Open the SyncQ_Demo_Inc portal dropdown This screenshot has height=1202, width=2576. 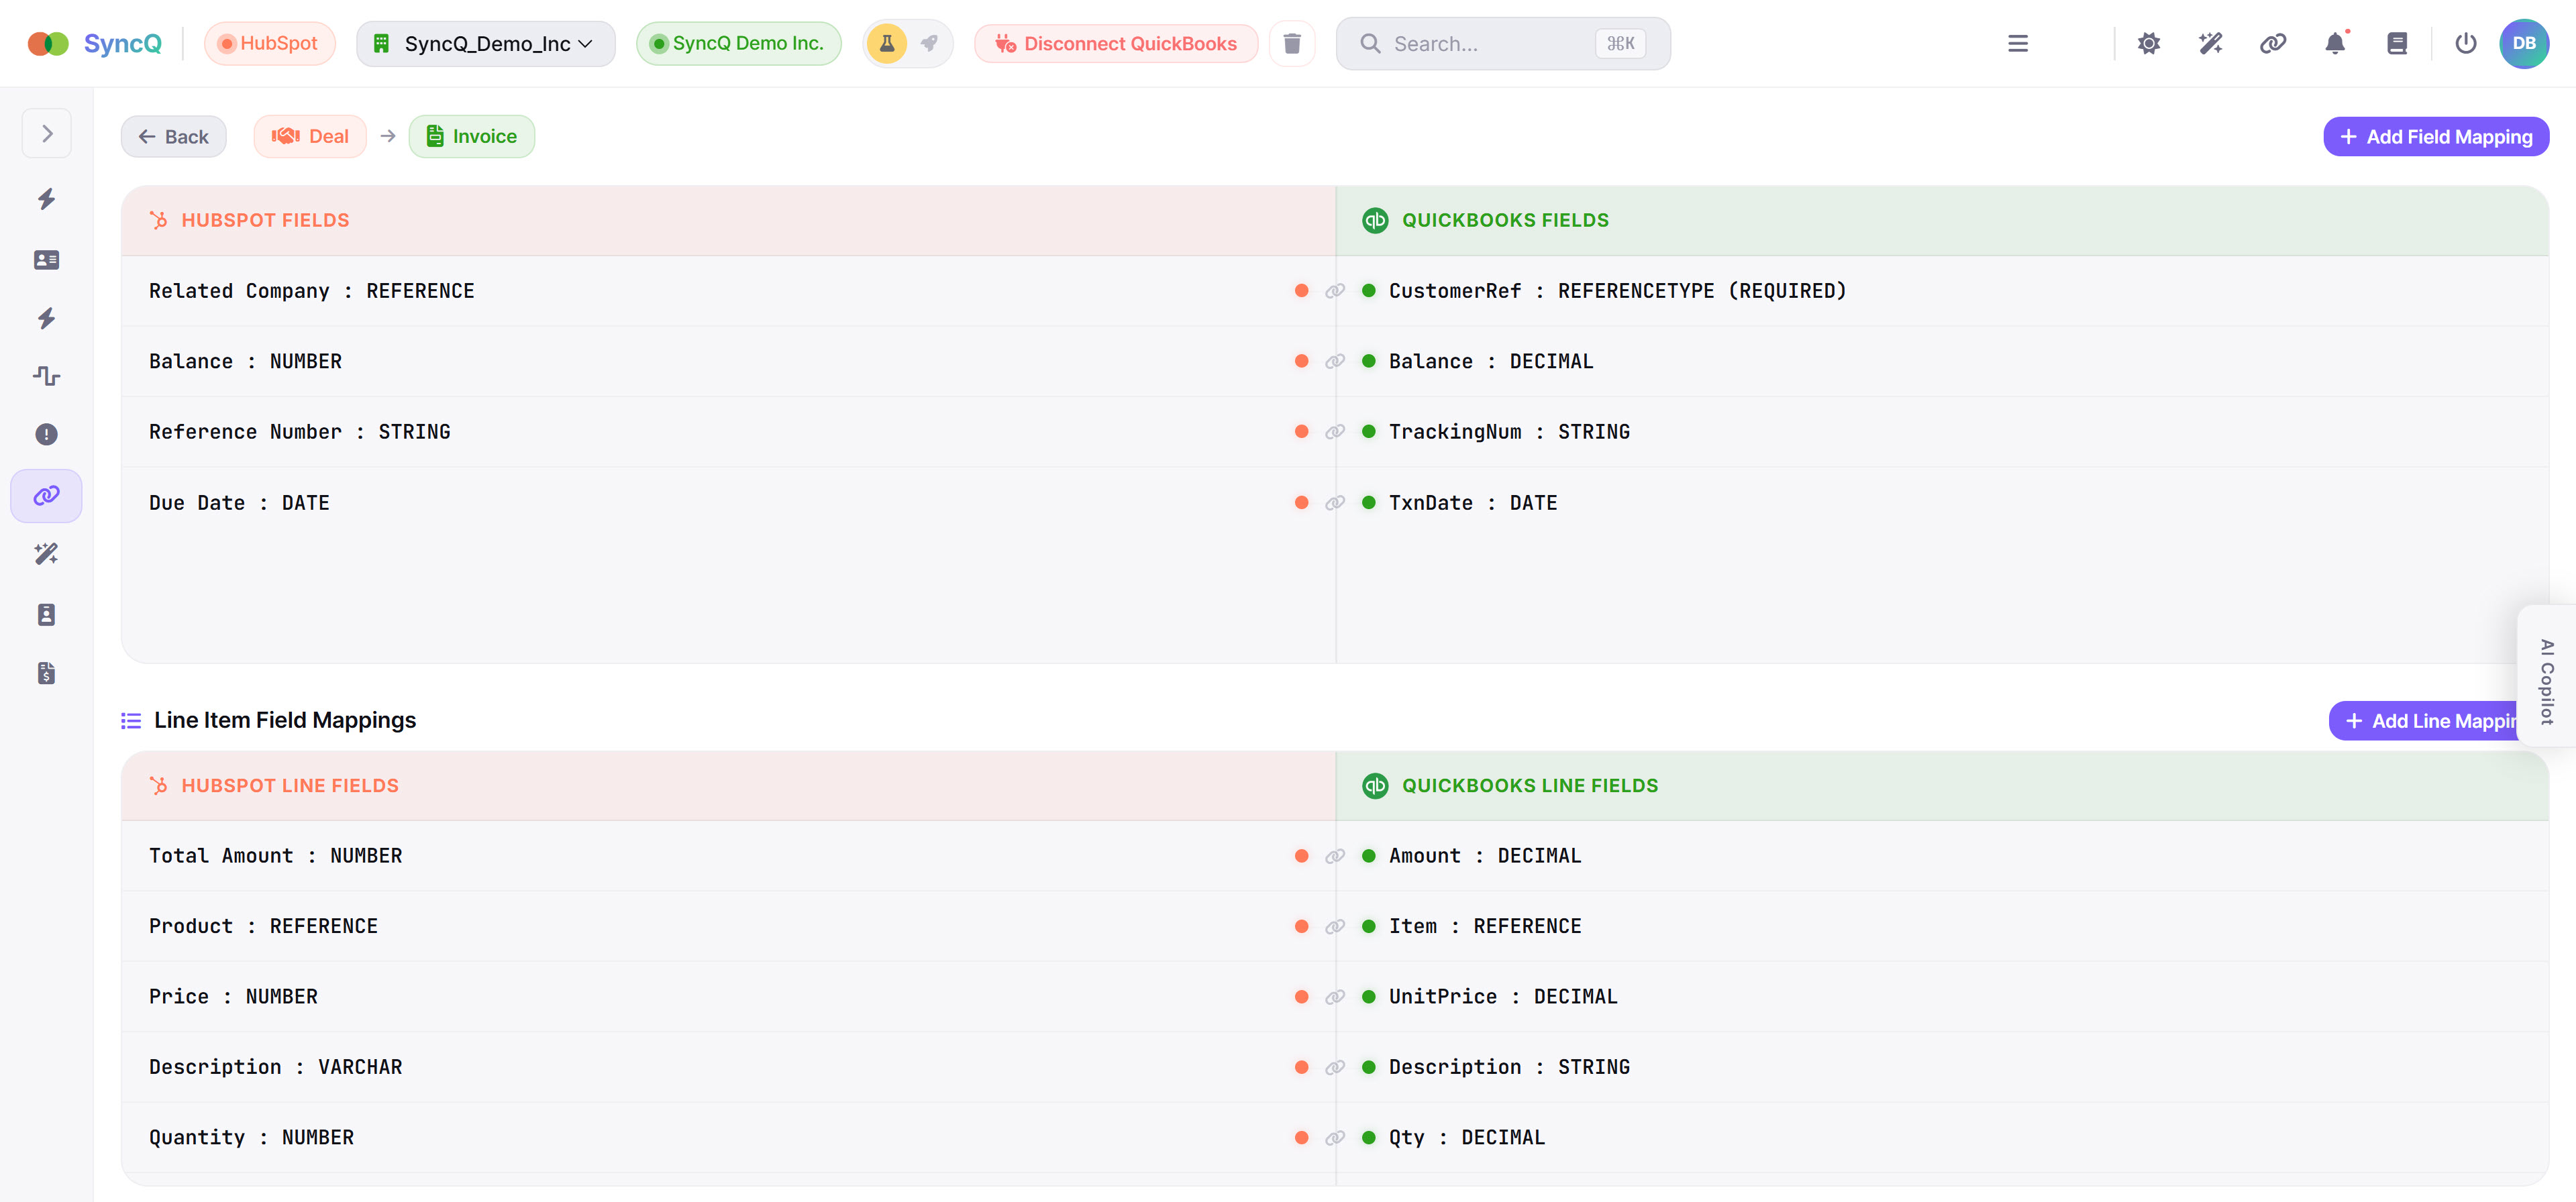[x=486, y=43]
